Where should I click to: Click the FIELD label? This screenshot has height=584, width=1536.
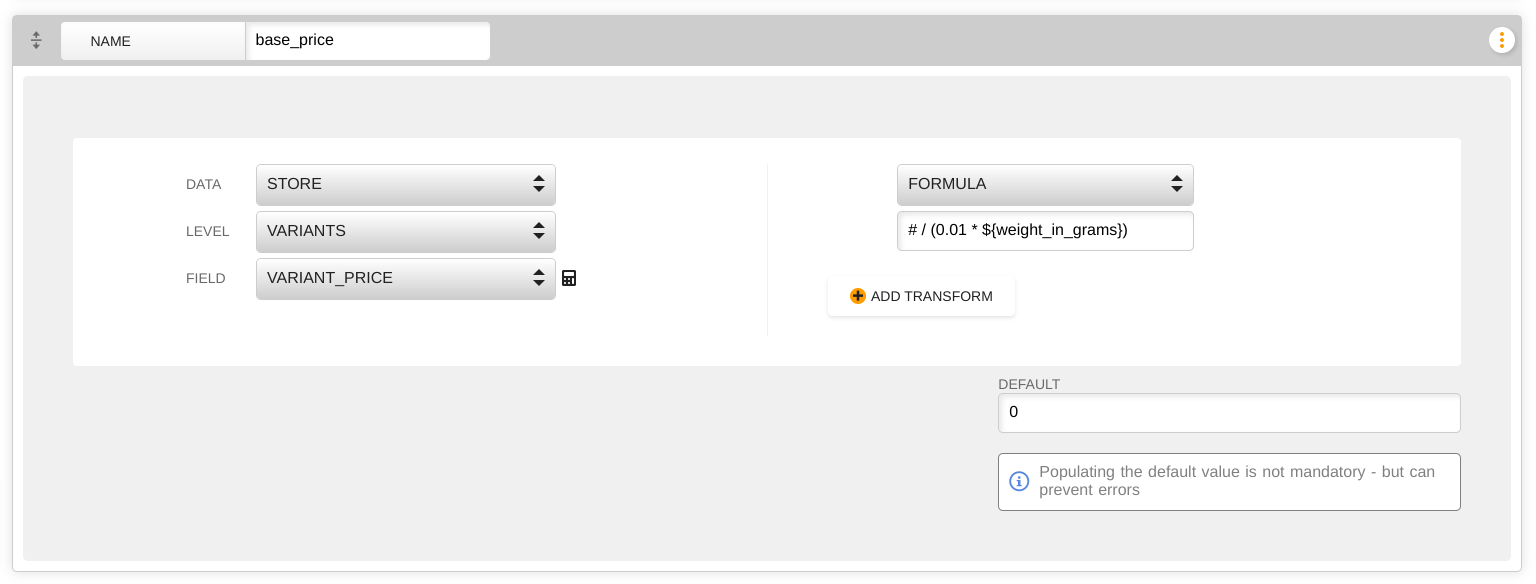click(x=206, y=278)
